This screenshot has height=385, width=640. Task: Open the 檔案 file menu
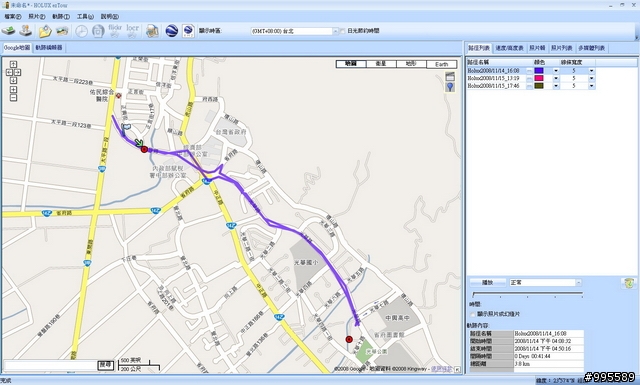pyautogui.click(x=13, y=17)
